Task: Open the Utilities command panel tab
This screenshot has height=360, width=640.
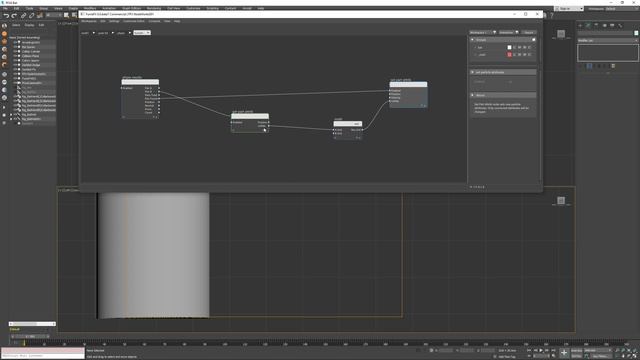Action: [620, 25]
